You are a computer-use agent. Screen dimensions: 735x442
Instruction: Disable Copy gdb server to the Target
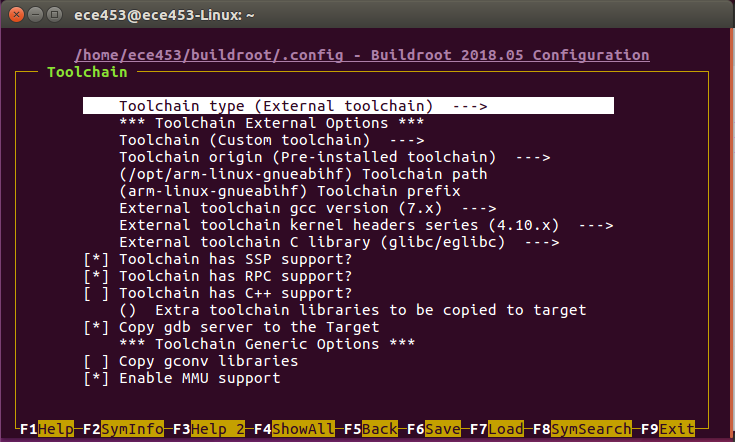pyautogui.click(x=98, y=327)
